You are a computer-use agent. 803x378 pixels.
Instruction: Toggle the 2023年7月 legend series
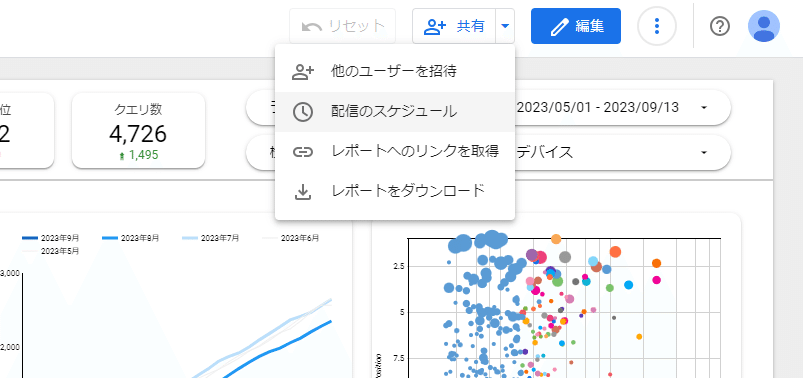210,238
